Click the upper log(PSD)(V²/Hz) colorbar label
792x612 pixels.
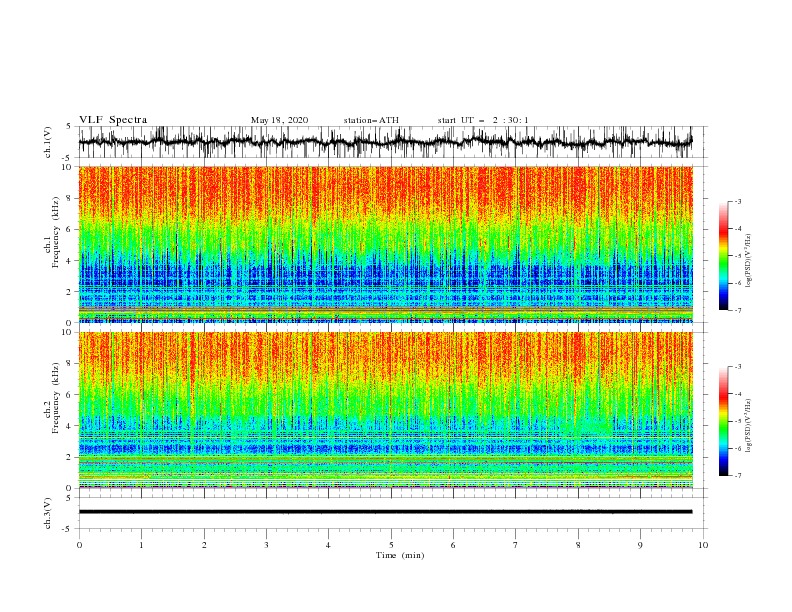click(749, 261)
